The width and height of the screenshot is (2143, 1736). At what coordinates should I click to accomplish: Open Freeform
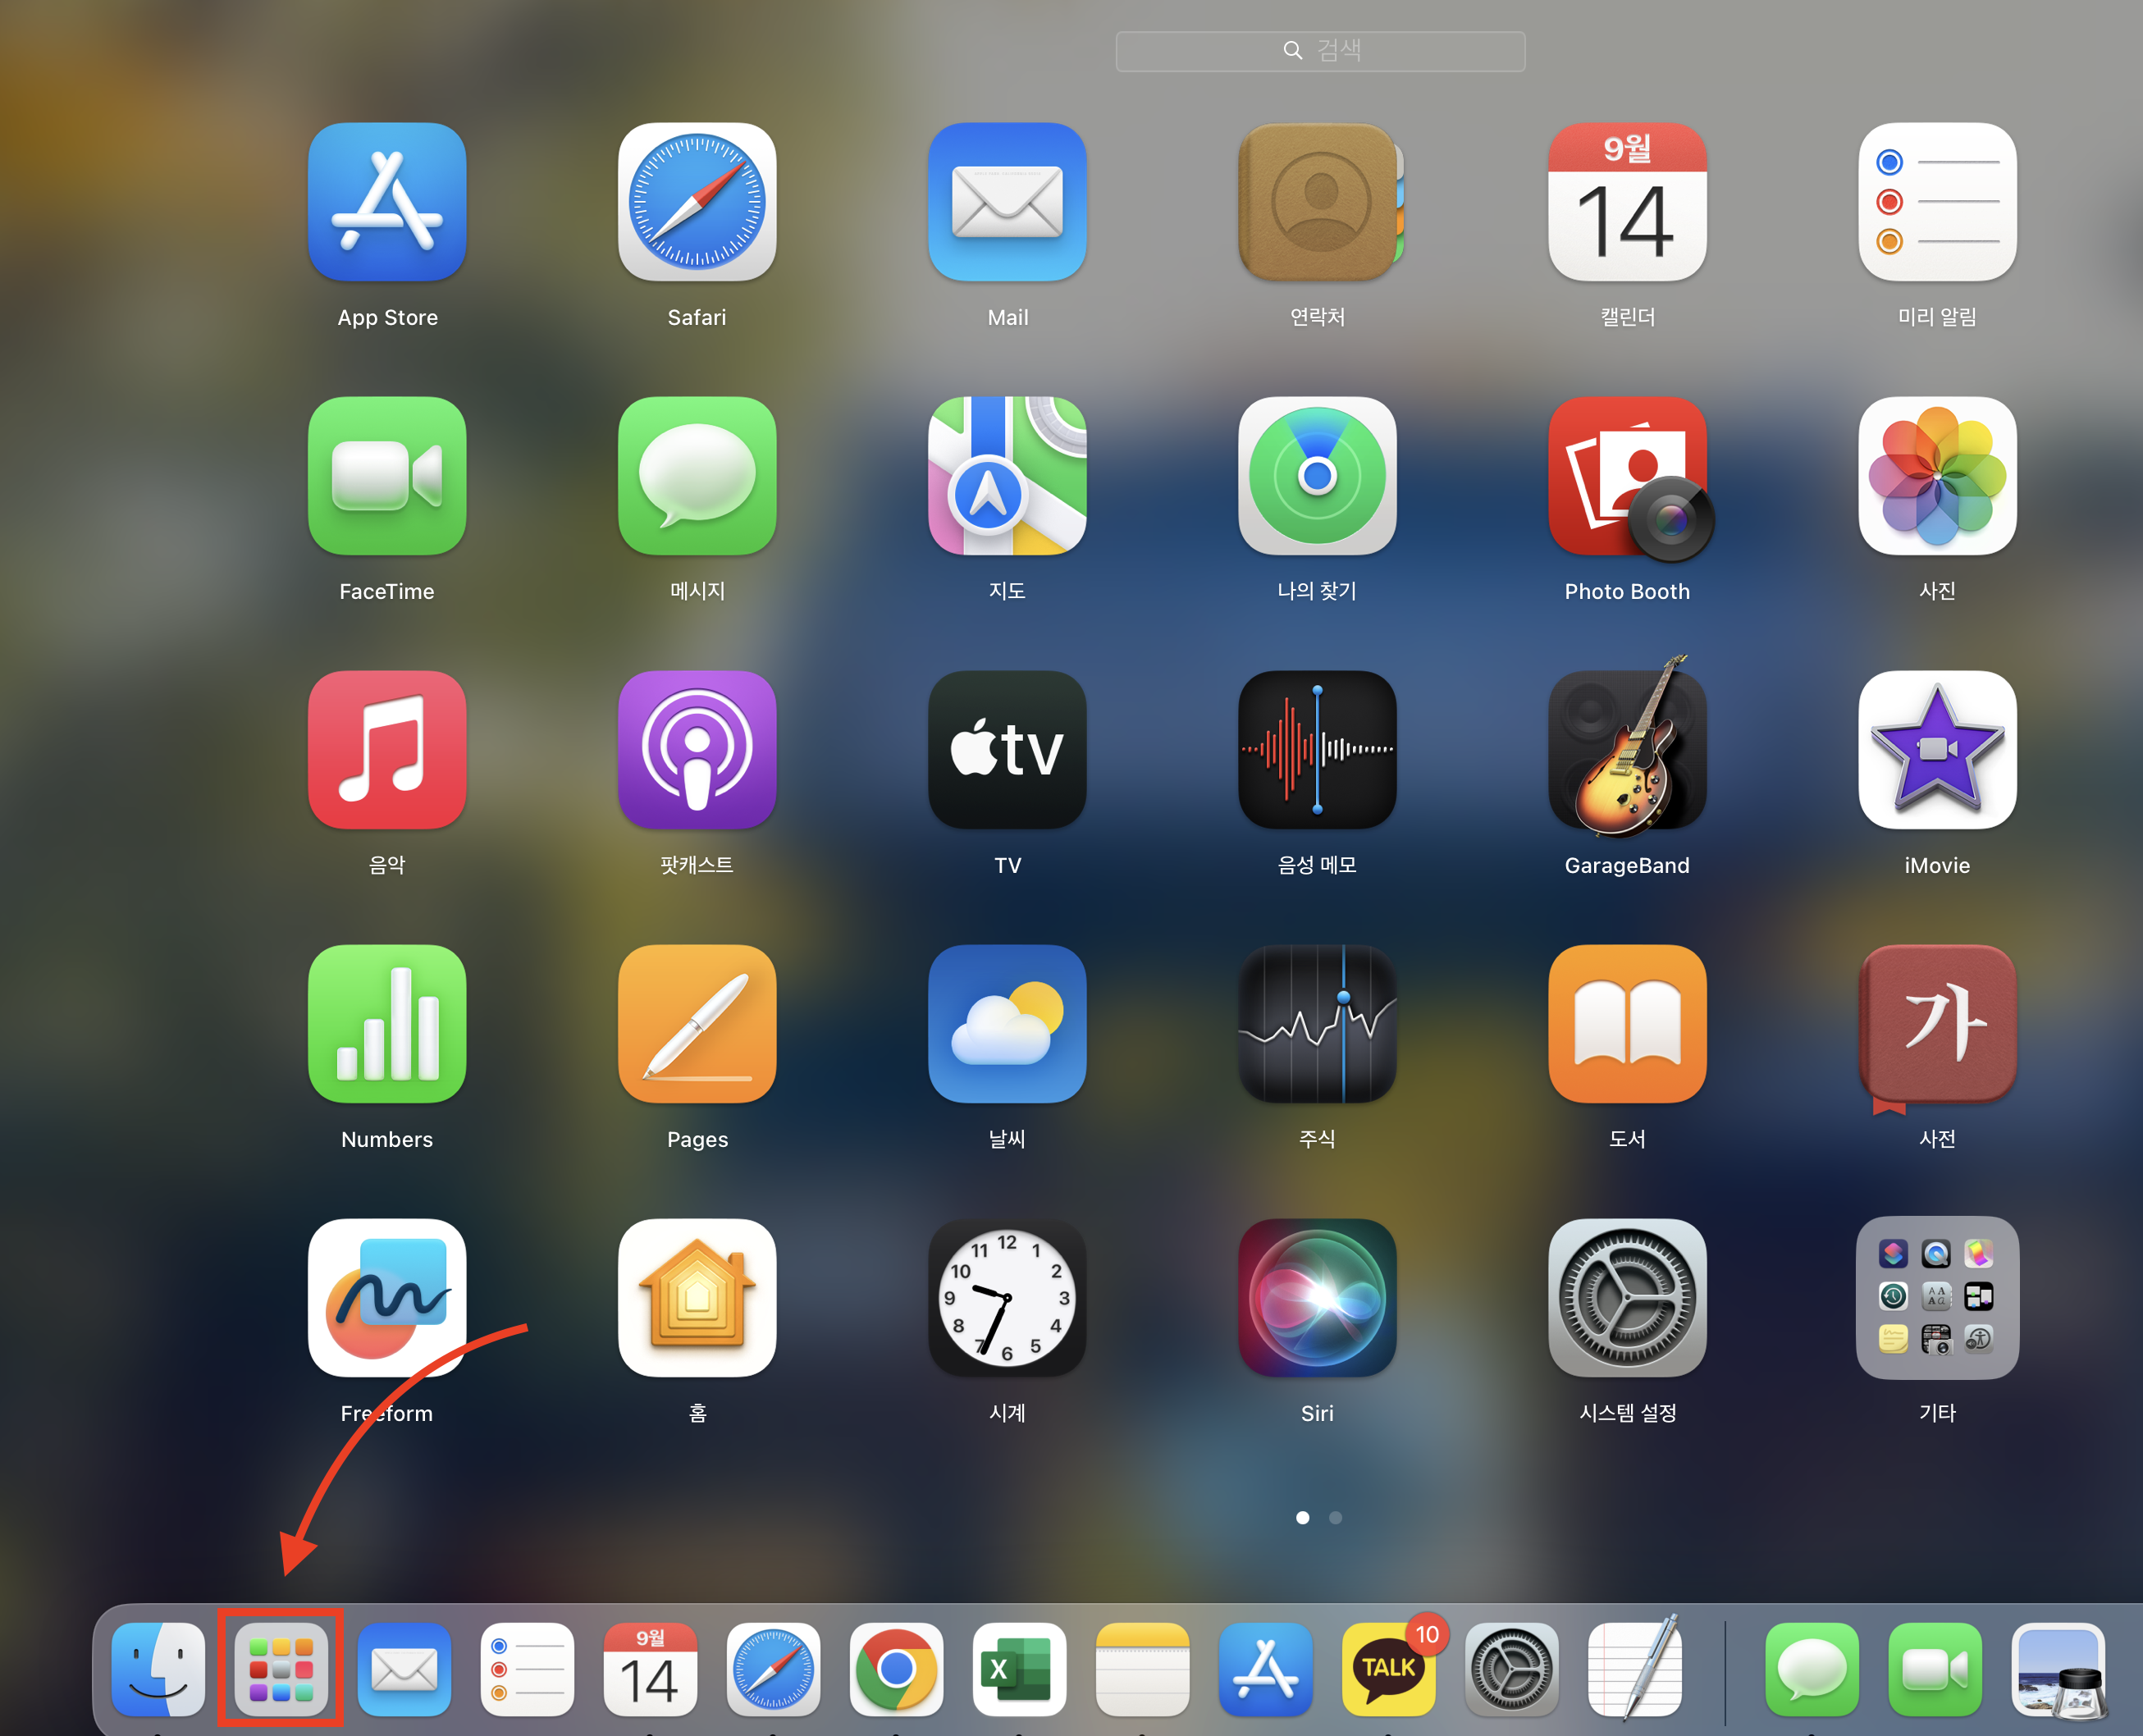click(x=387, y=1298)
